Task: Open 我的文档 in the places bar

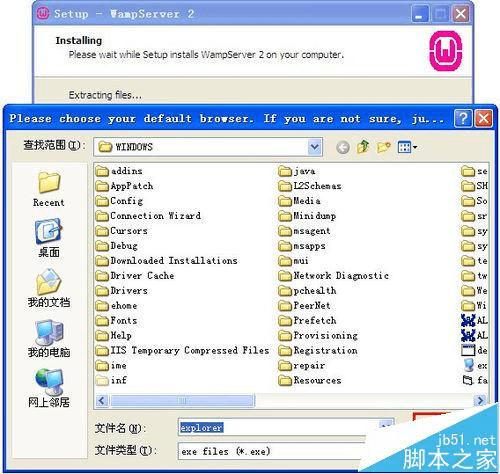Action: pos(49,288)
